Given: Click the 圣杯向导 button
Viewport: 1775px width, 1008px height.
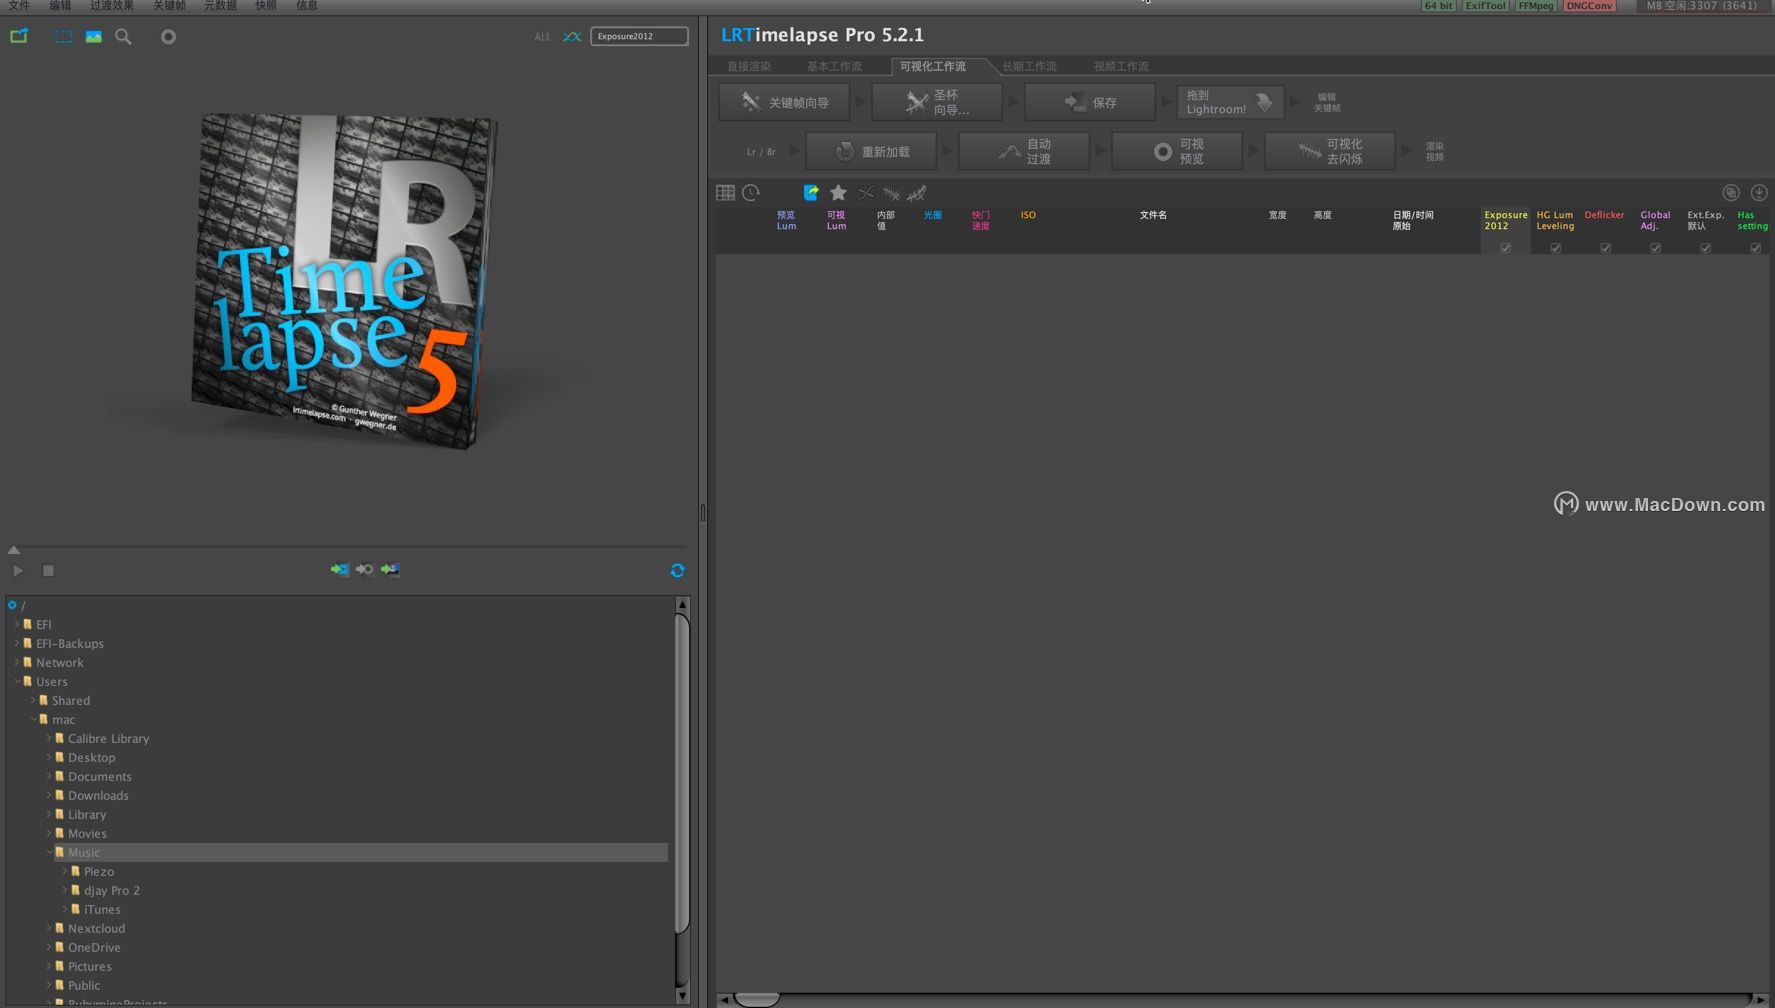Looking at the screenshot, I should pos(937,102).
